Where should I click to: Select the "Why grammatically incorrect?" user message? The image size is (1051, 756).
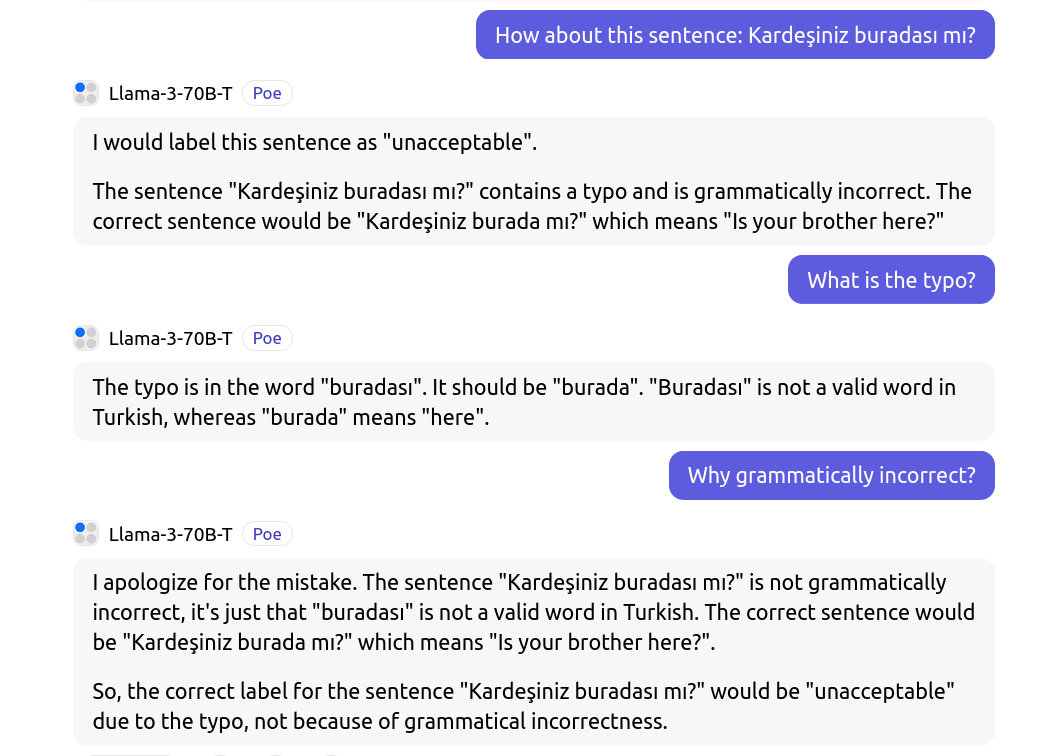[831, 475]
